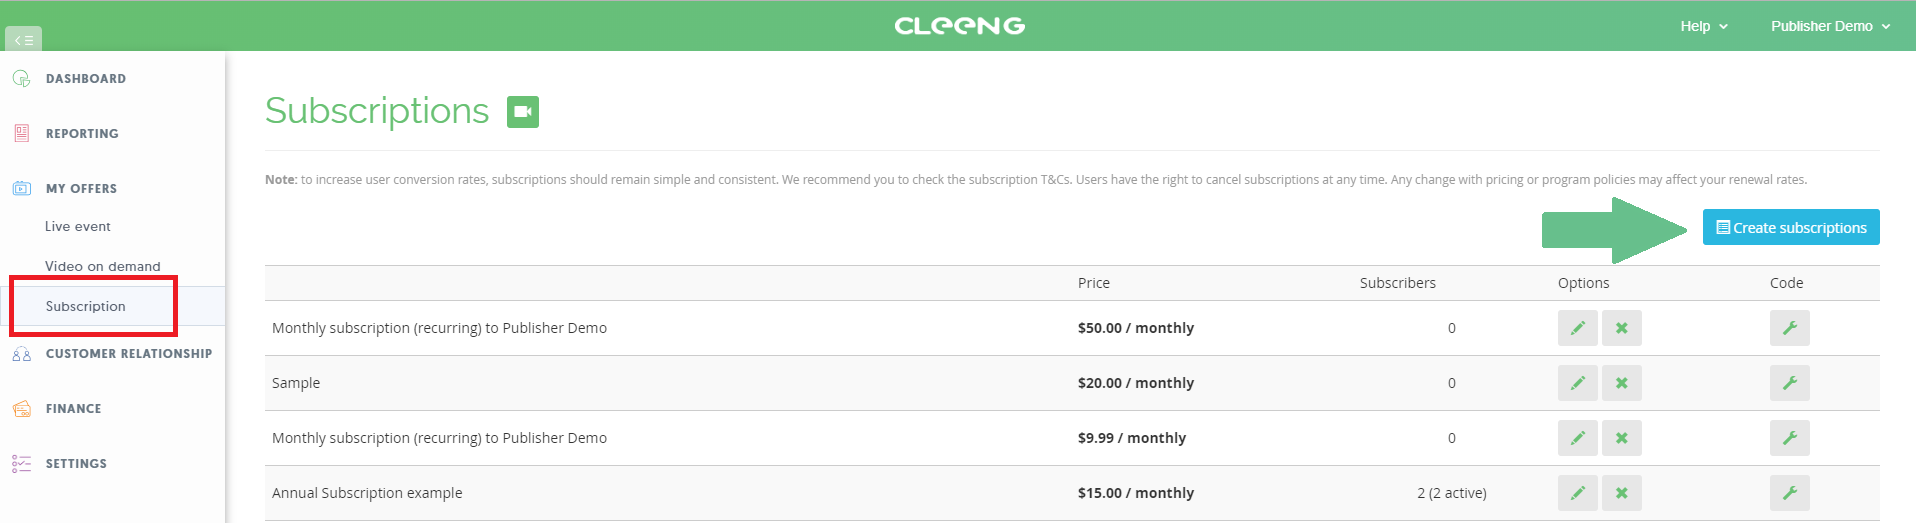This screenshot has width=1916, height=523.
Task: Delete the Sample subscription using X icon
Action: click(1622, 383)
